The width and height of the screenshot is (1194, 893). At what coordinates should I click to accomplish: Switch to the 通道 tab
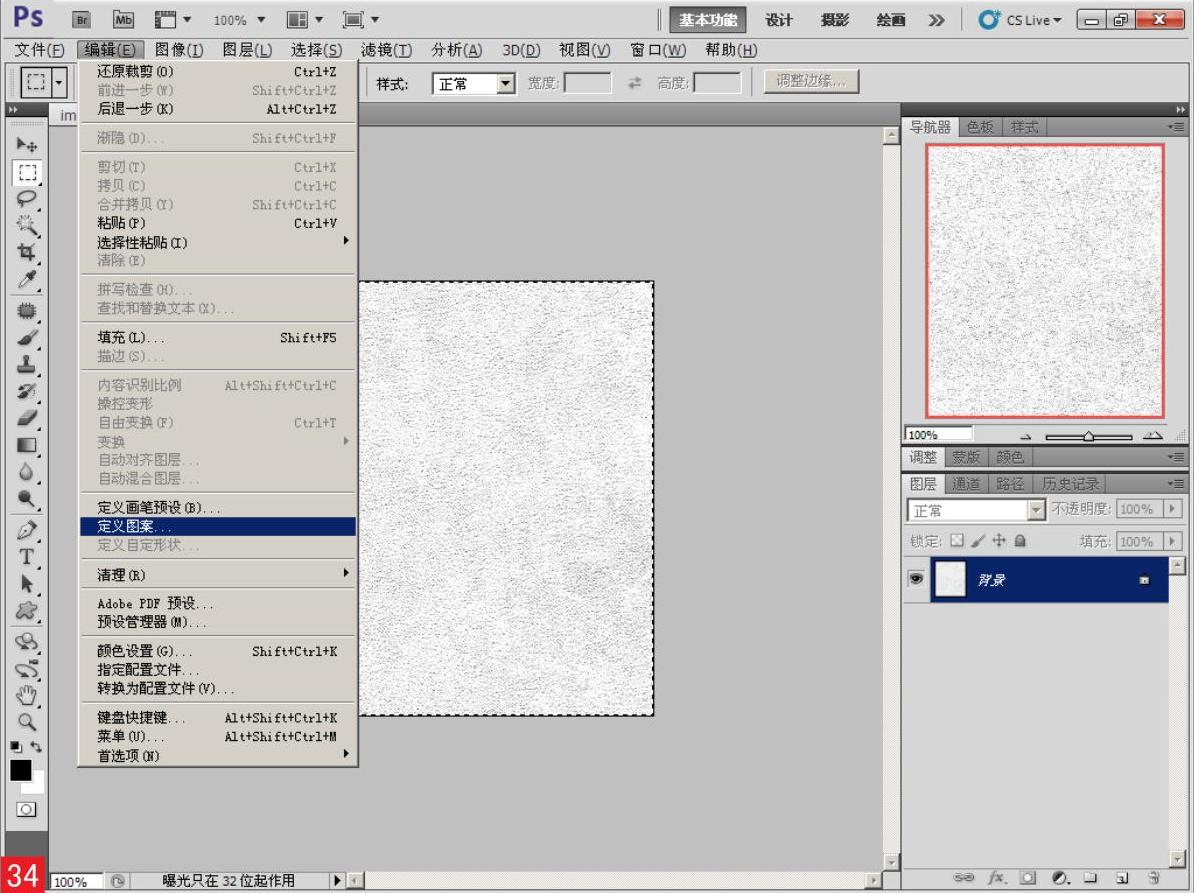tap(966, 484)
